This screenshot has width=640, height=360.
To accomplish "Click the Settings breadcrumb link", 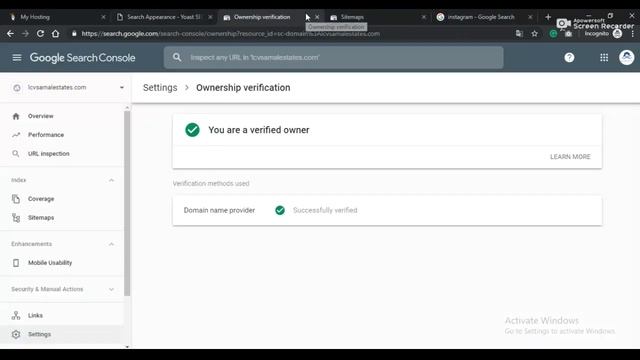I will (160, 88).
